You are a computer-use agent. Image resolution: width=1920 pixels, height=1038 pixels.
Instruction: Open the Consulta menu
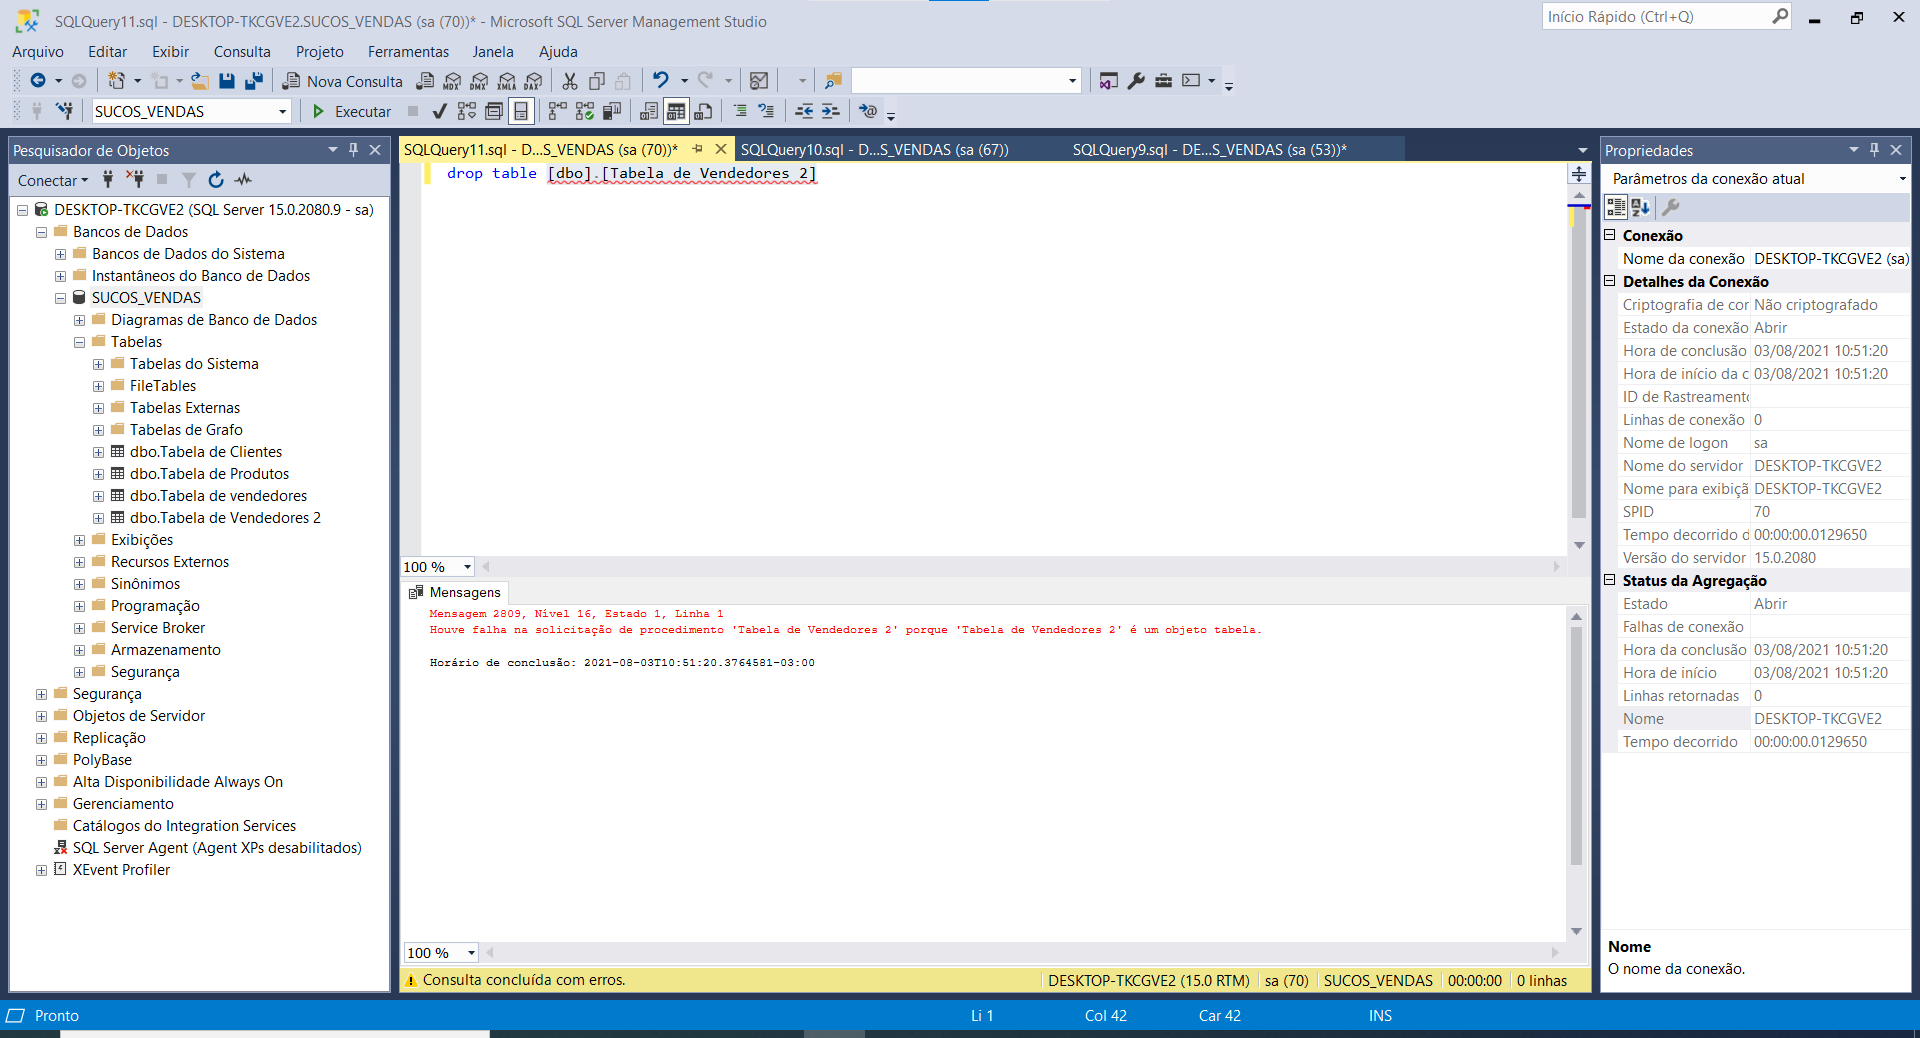(242, 52)
